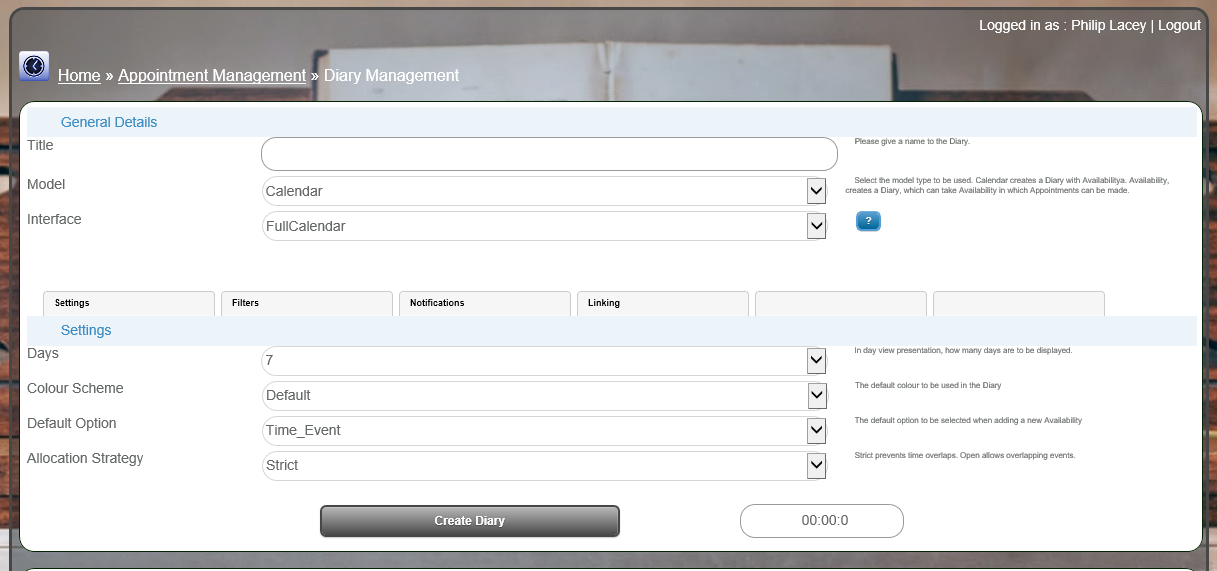Viewport: 1217px width, 571px height.
Task: Click into the Title text field
Action: (549, 154)
